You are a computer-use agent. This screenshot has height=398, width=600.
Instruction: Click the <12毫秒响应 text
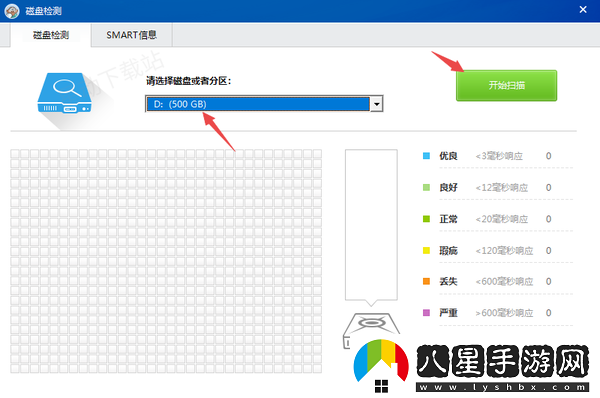pos(502,188)
